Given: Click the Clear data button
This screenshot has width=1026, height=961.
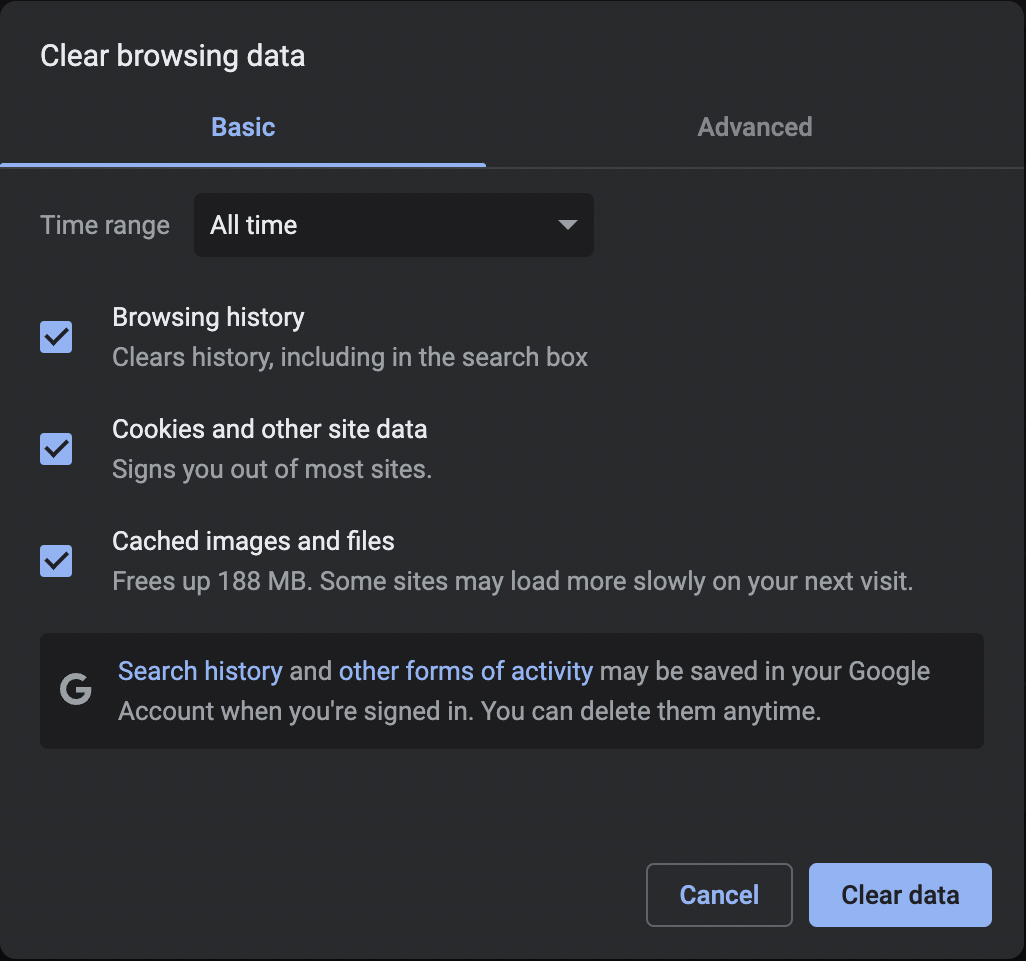Looking at the screenshot, I should click(900, 895).
